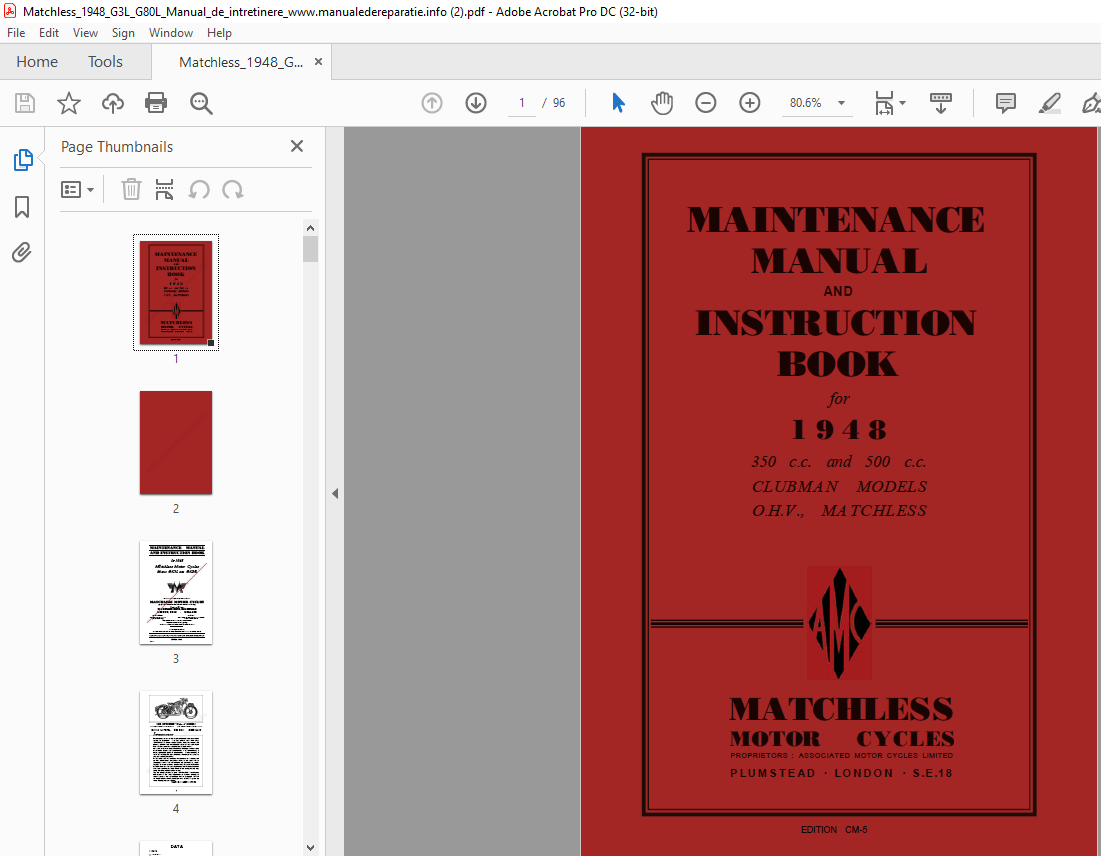This screenshot has height=856, width=1101.
Task: Delete selected page with trash icon
Action: coord(131,190)
